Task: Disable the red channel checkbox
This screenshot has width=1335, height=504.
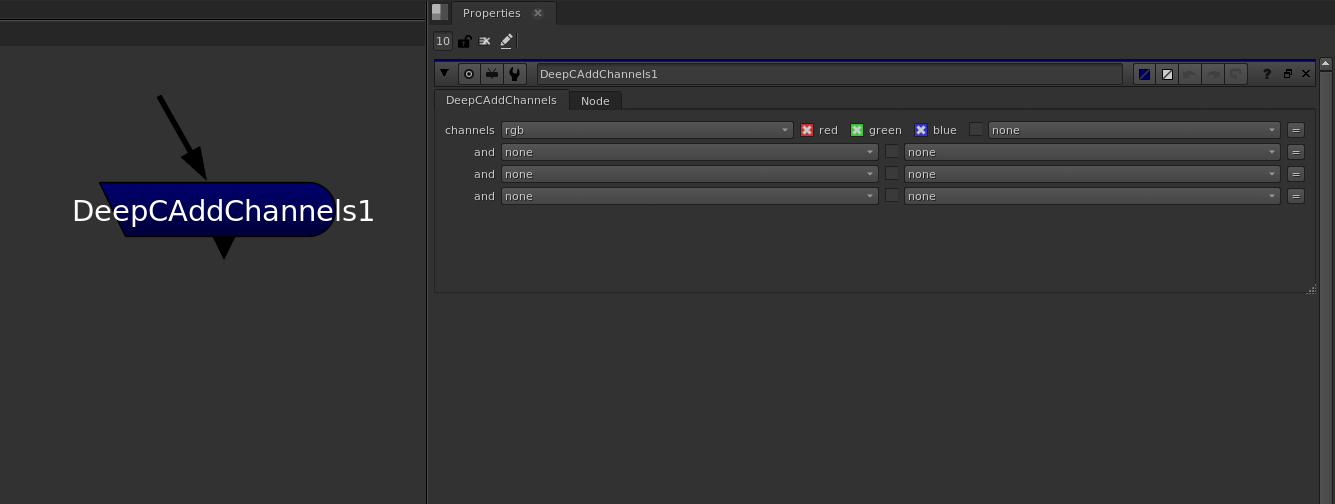Action: pyautogui.click(x=807, y=130)
